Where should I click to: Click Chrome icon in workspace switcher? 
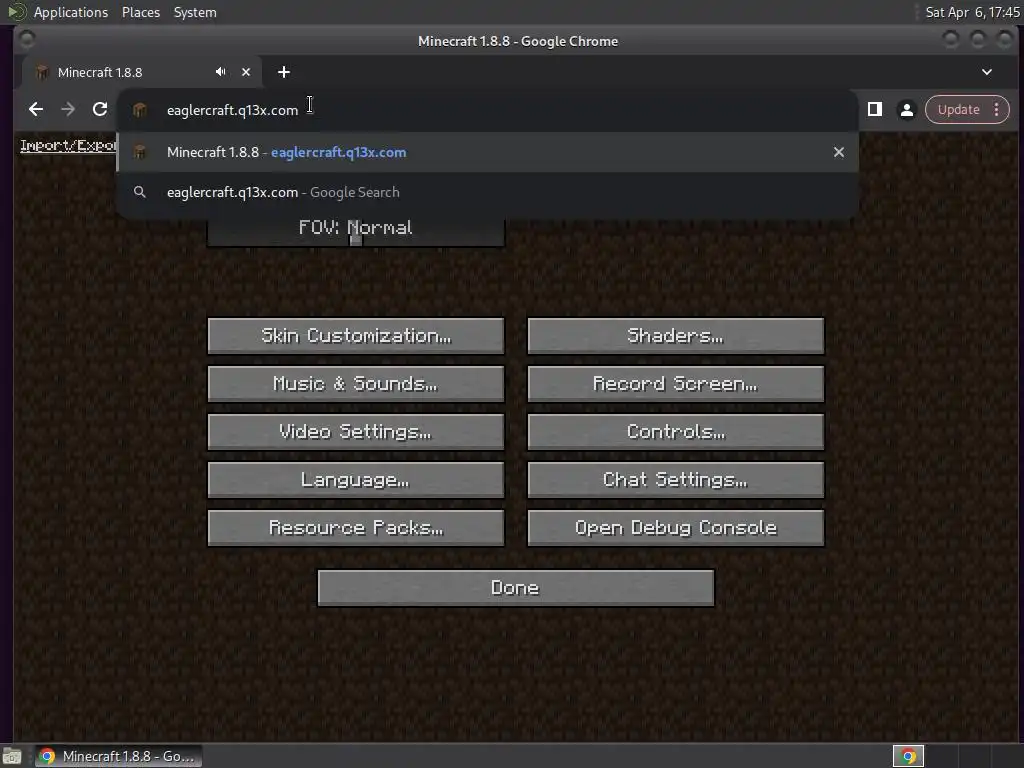click(908, 756)
